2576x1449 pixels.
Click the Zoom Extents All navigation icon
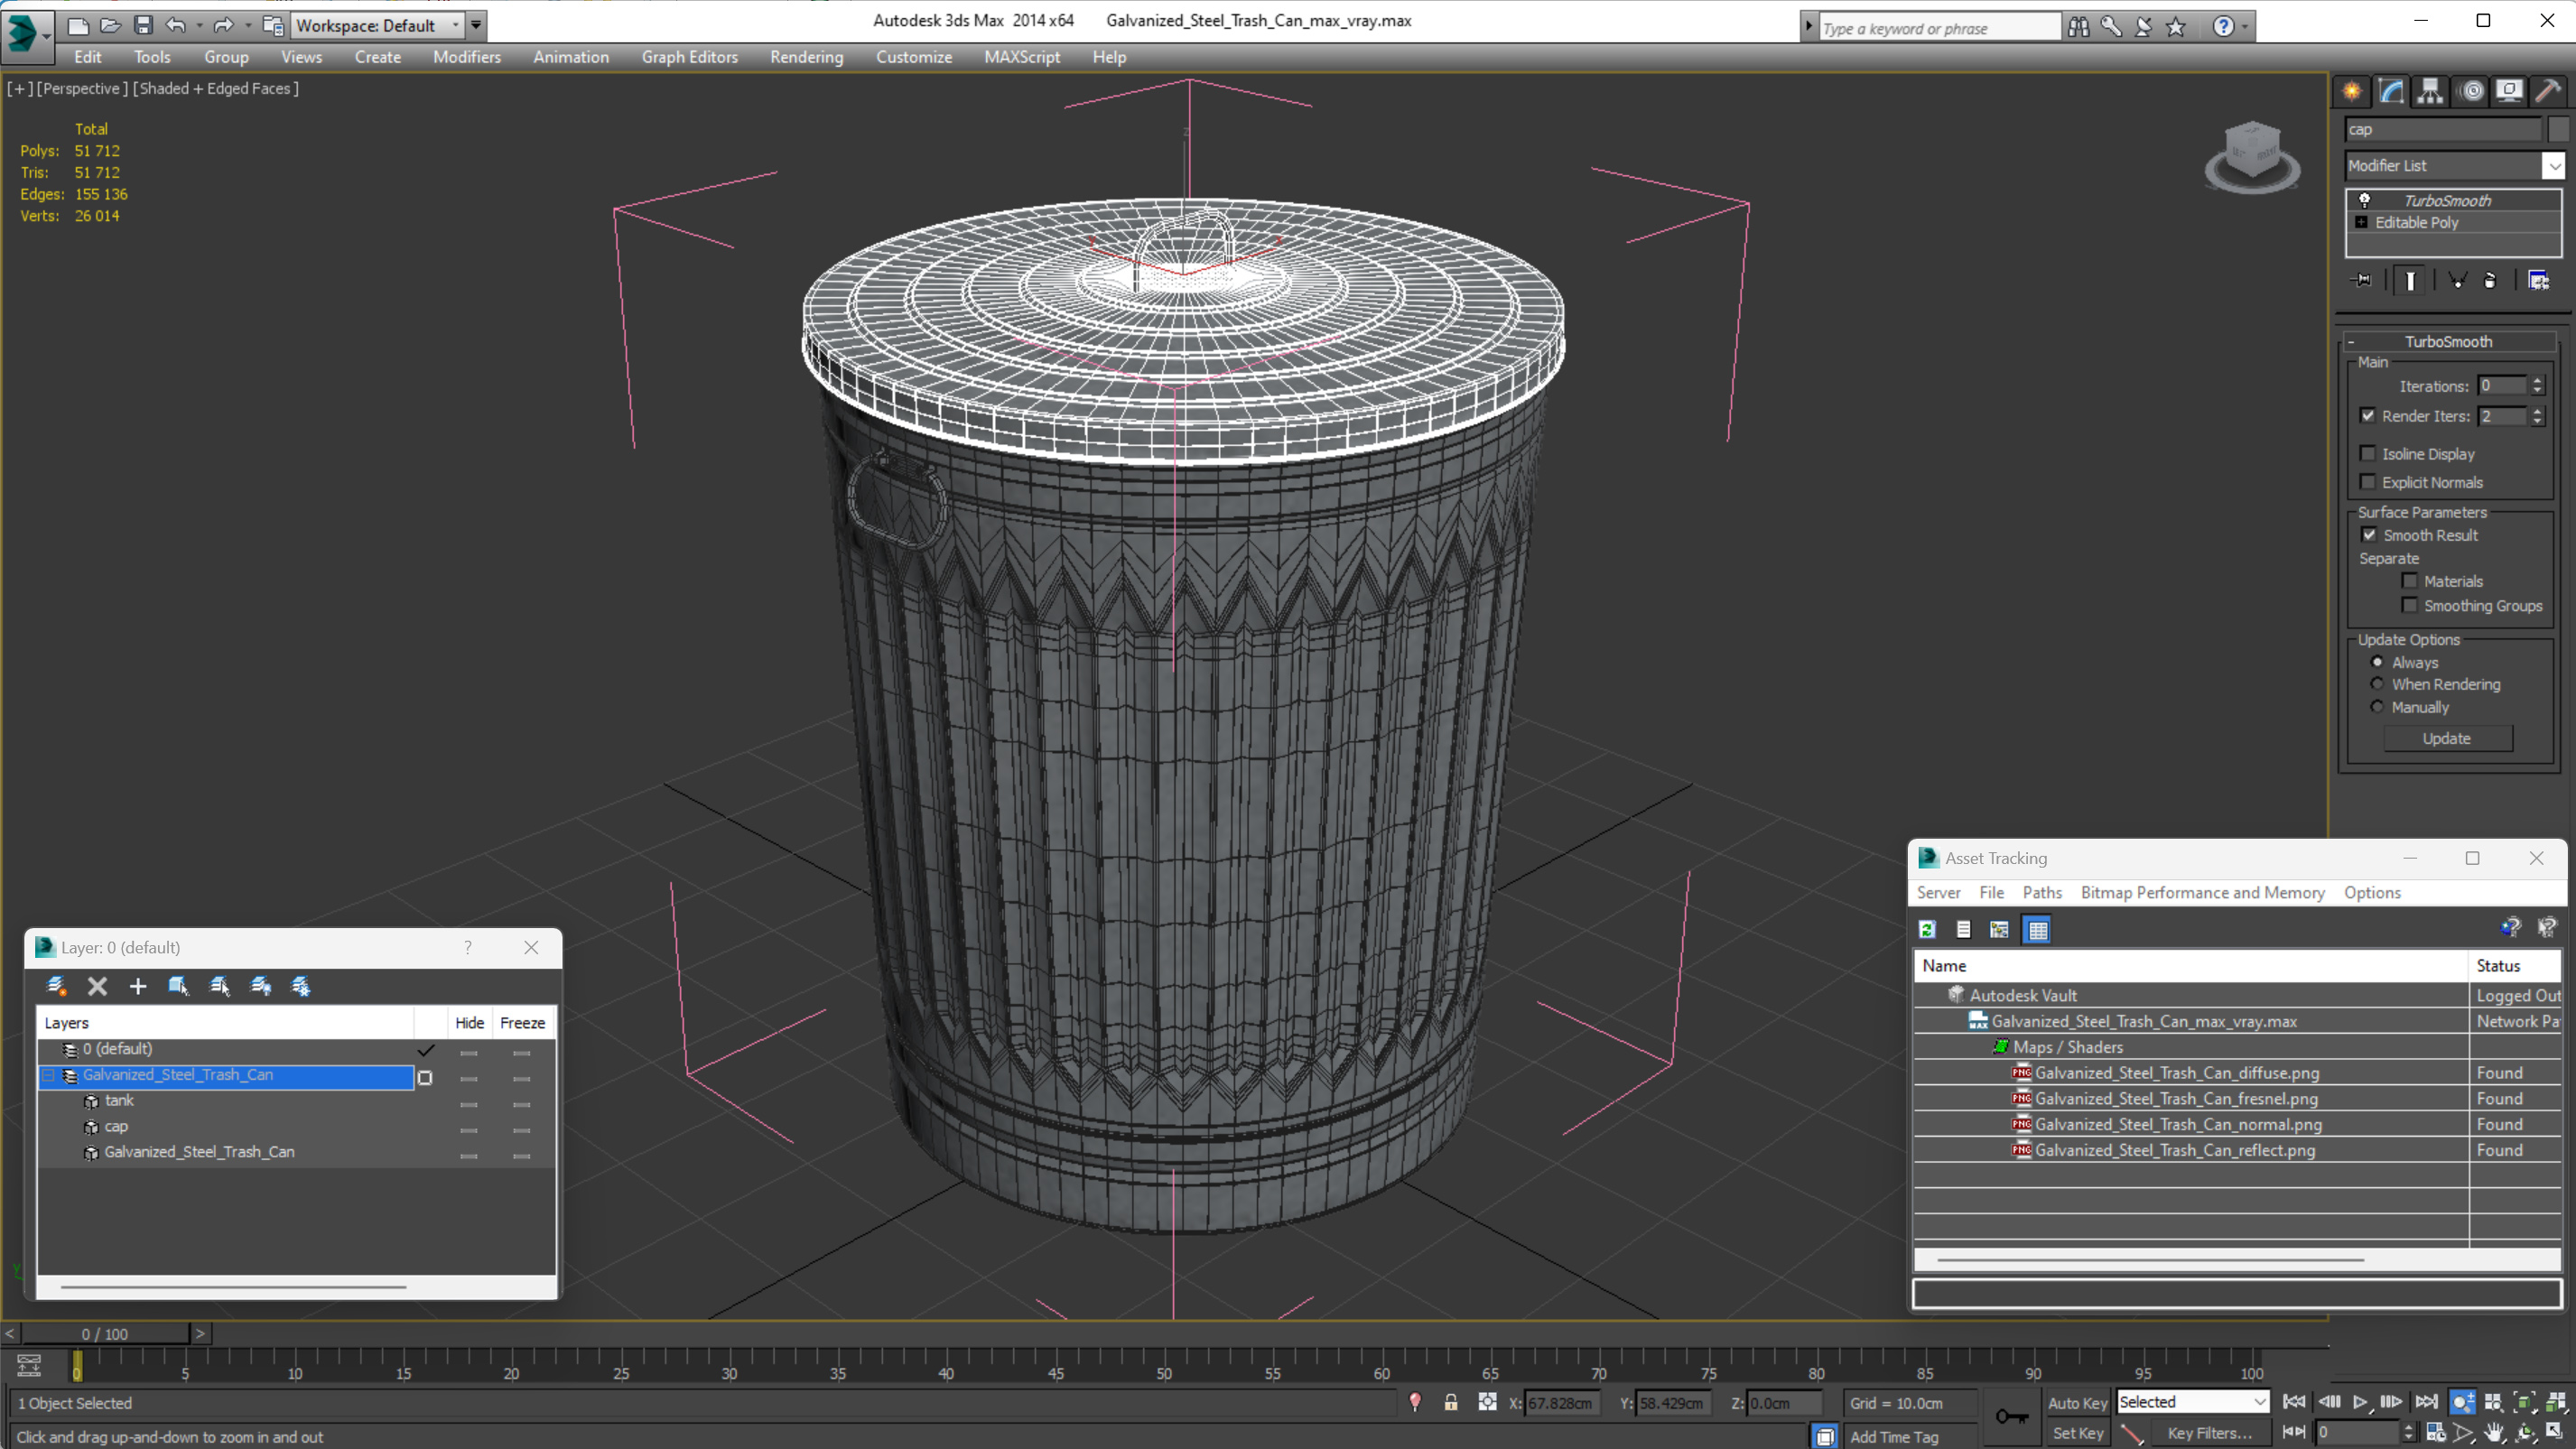pos(2555,1402)
